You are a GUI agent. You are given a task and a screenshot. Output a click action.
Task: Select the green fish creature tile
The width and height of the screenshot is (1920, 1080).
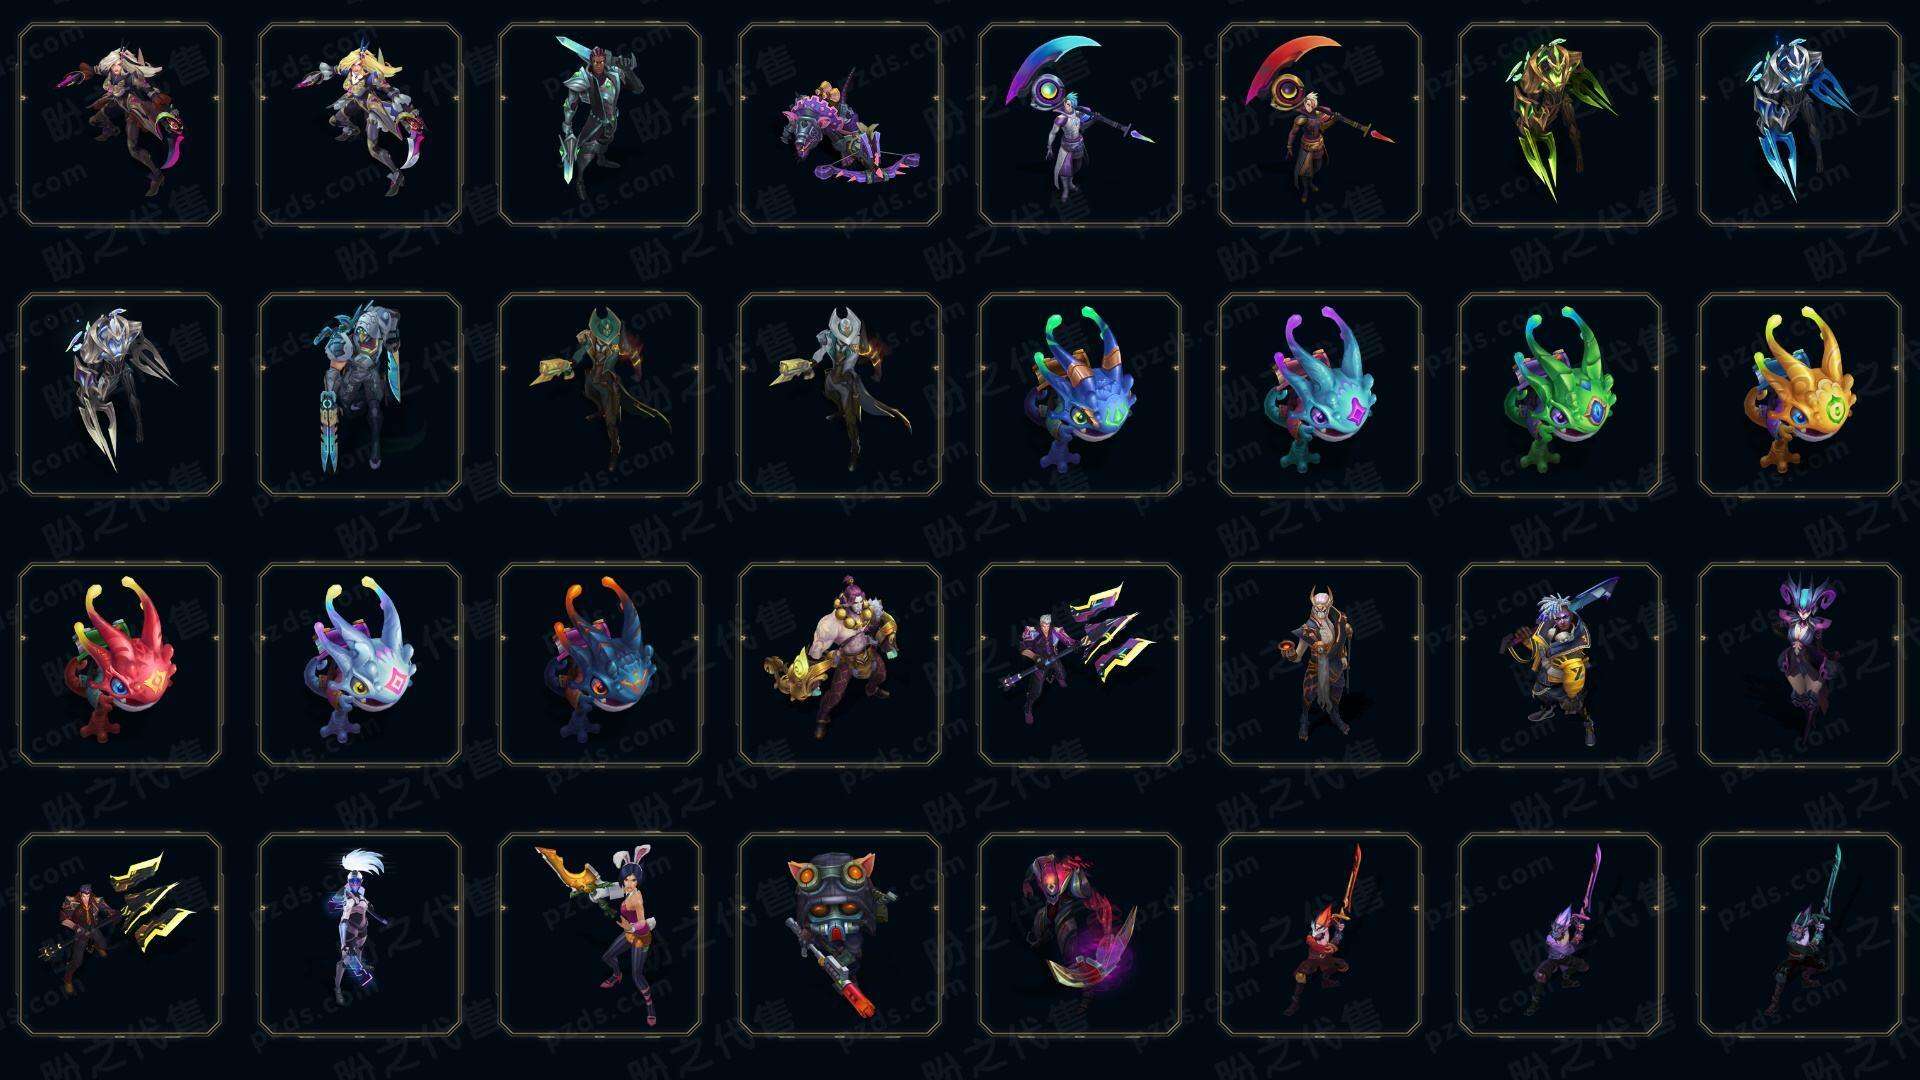click(1560, 394)
